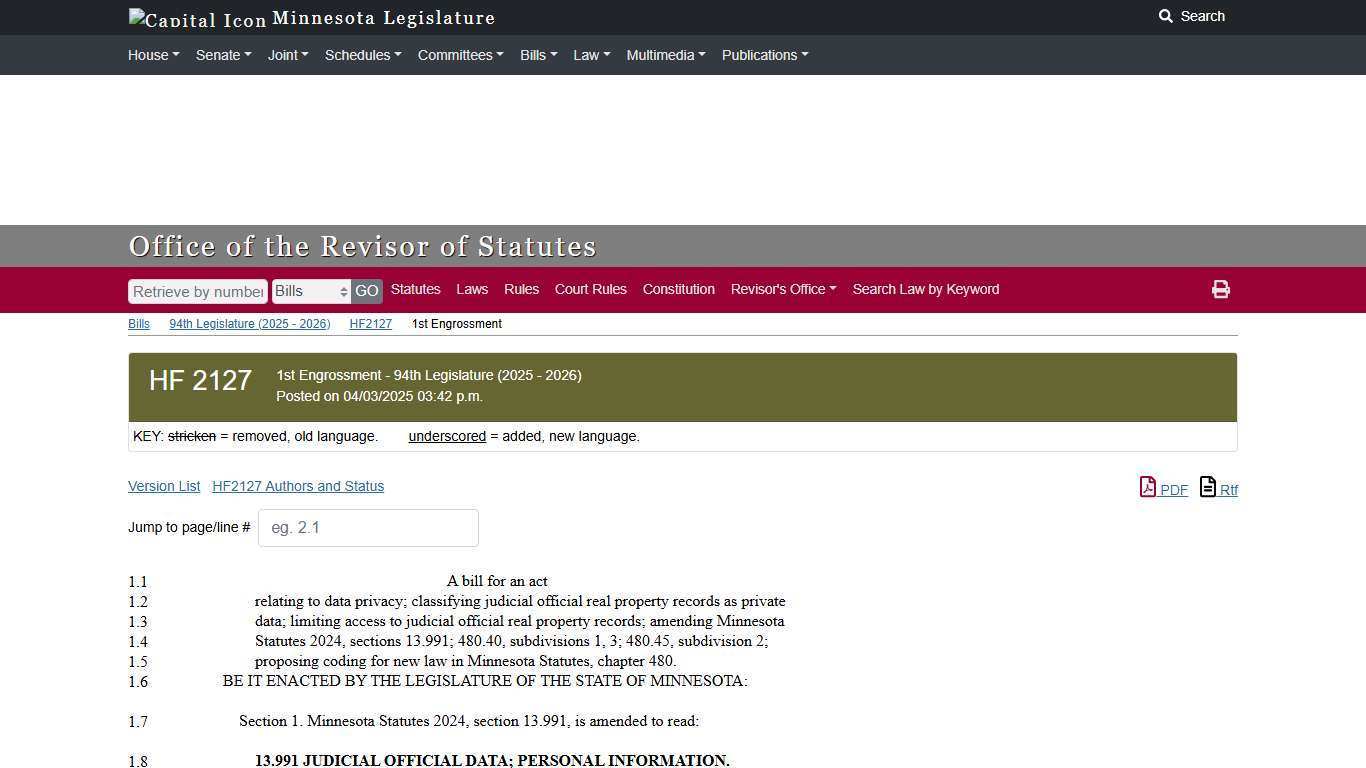Open the Bills document type selector
This screenshot has width=1366, height=768.
point(310,290)
